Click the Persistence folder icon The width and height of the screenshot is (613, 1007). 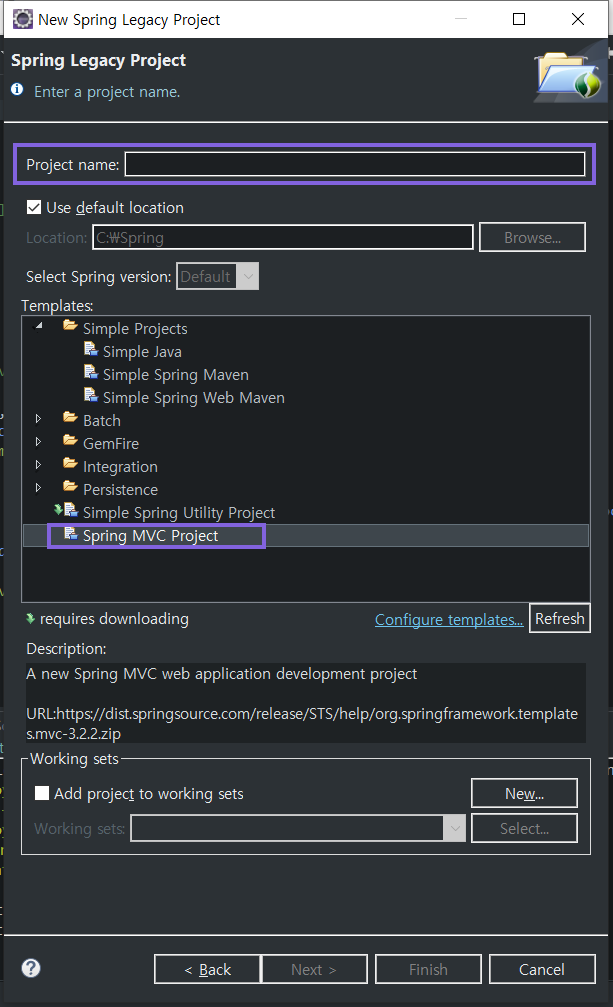click(71, 487)
